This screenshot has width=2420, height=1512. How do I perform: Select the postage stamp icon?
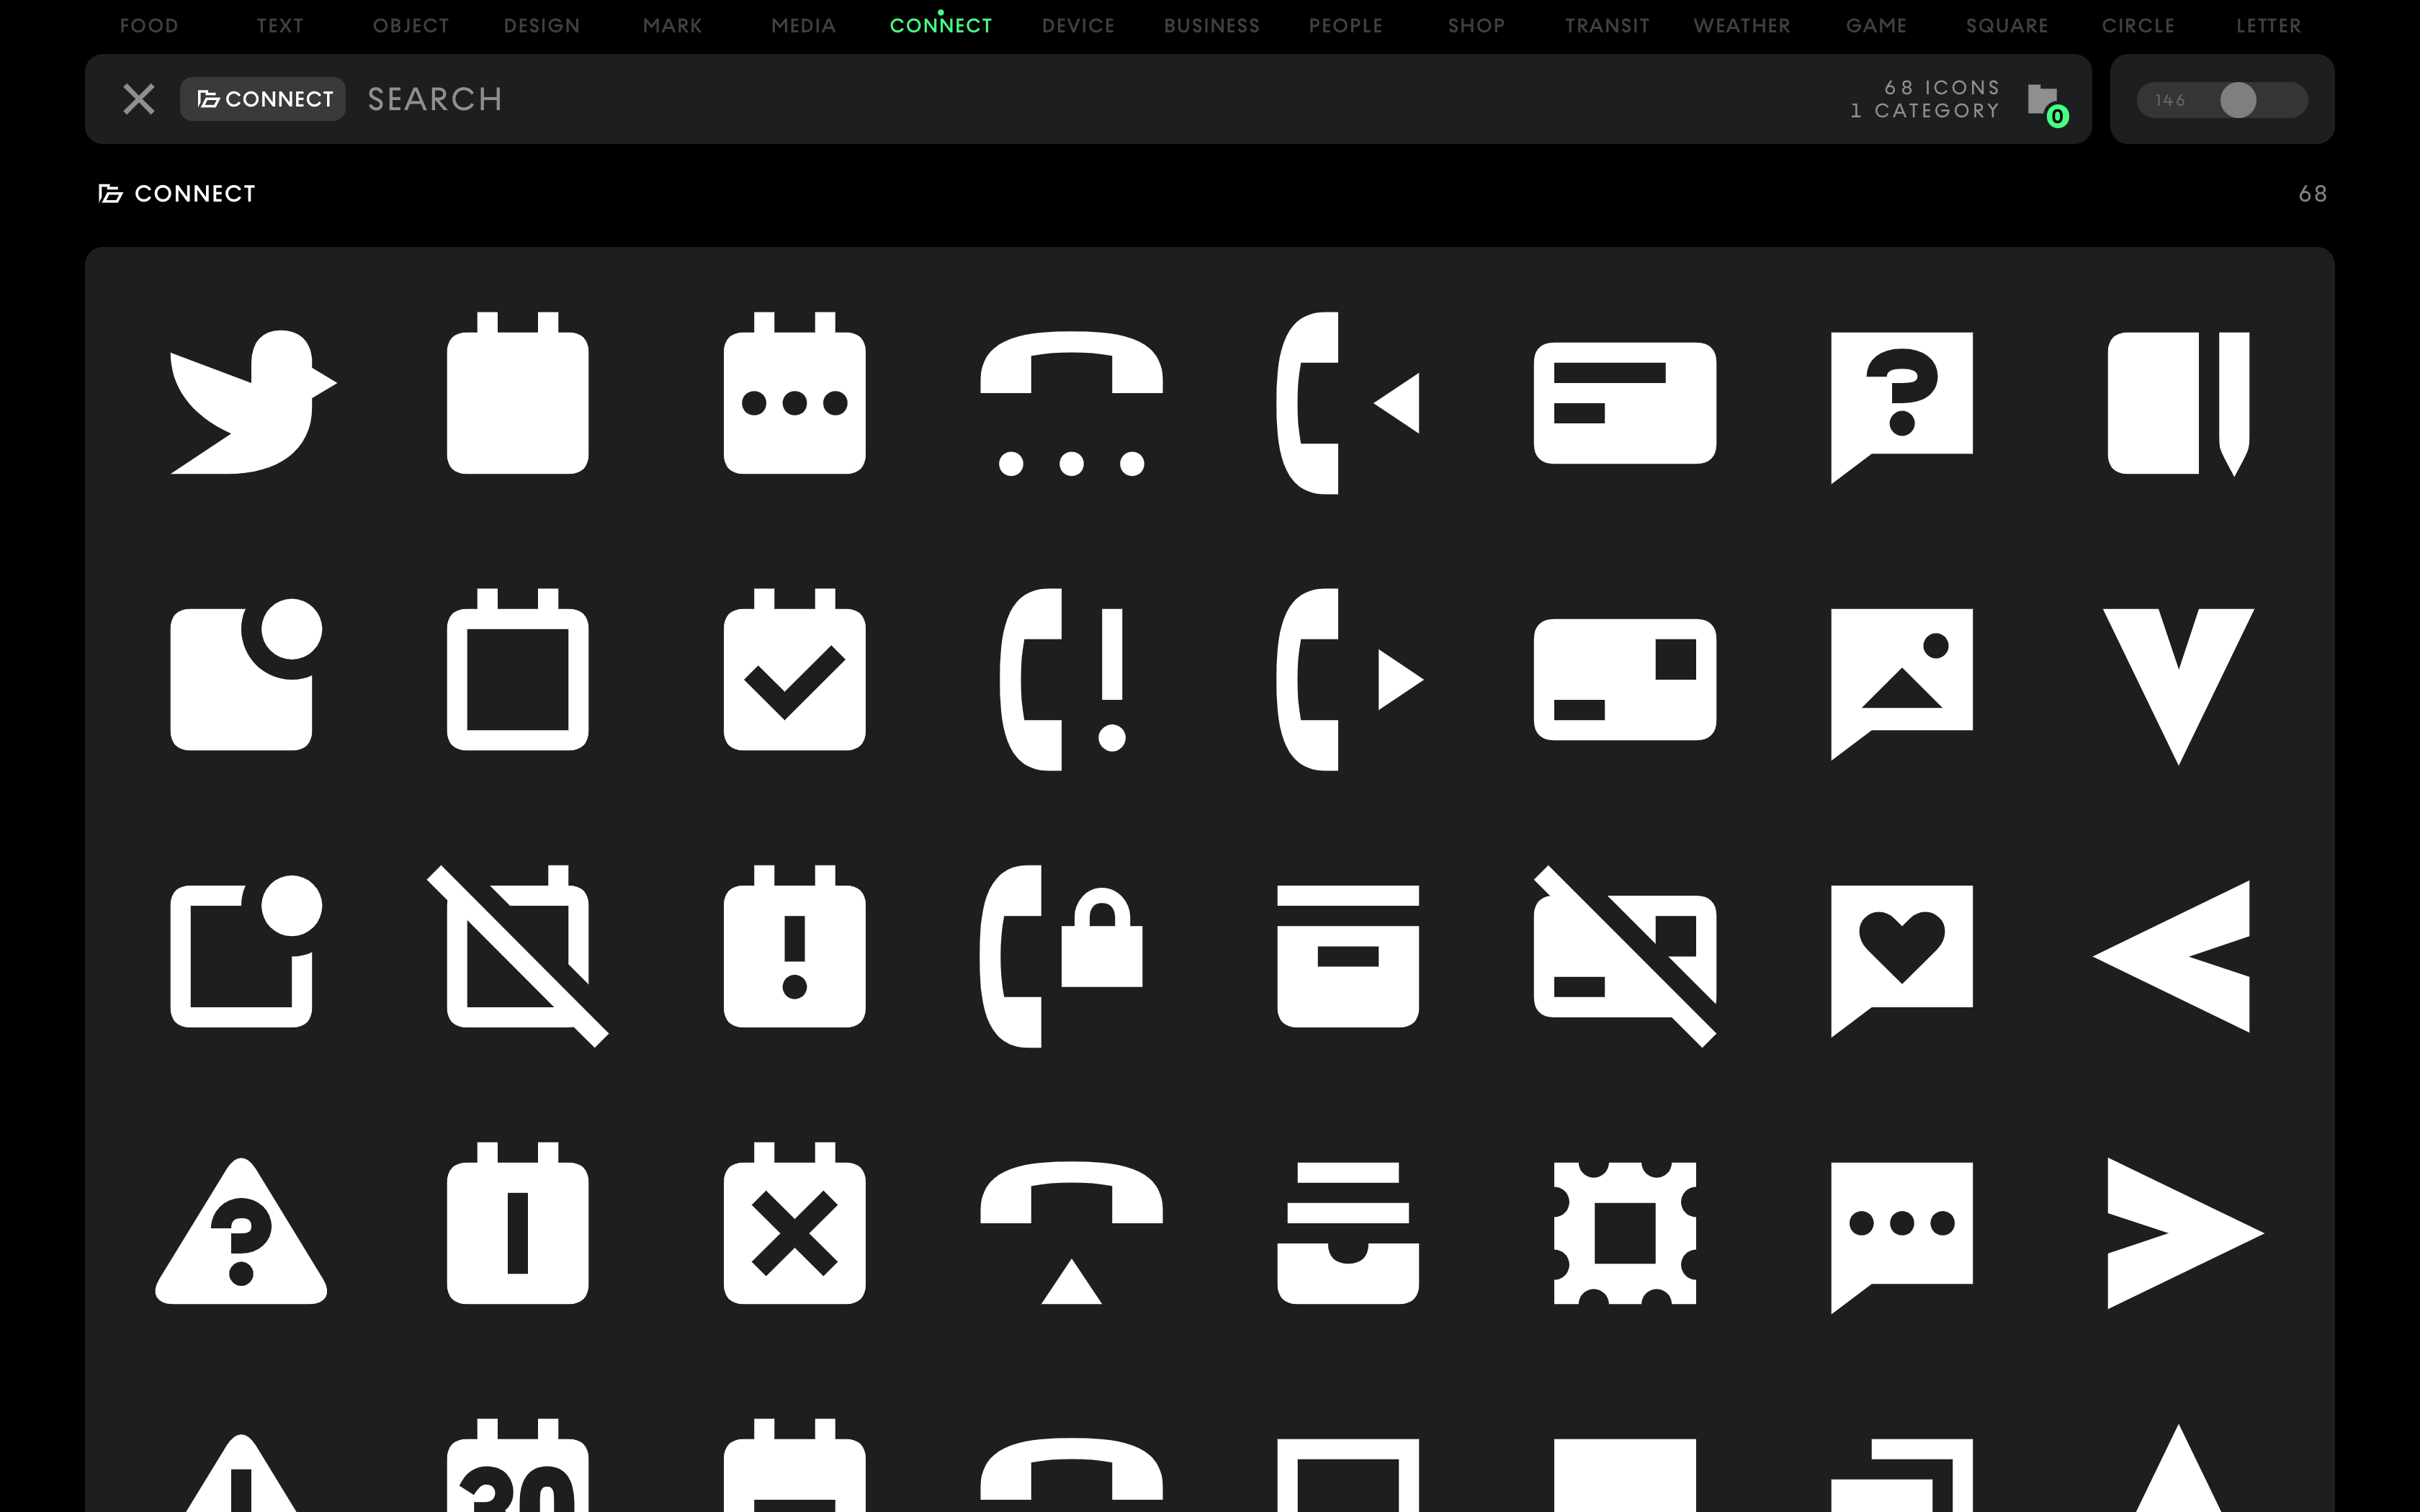(x=1624, y=1232)
